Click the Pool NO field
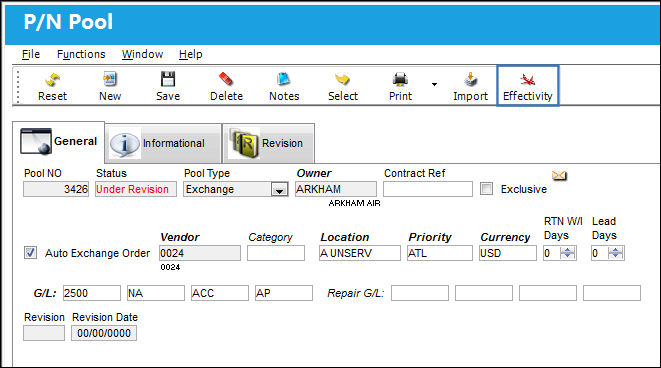Image resolution: width=661 pixels, height=368 pixels. [x=56, y=189]
